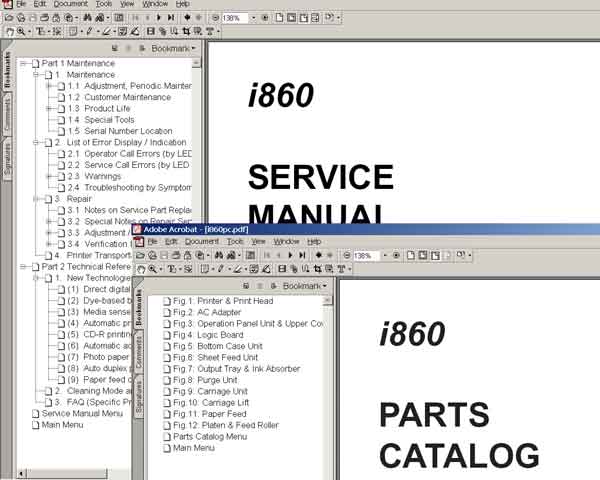
Task: Click Fit in Window icon in back window toolbar
Action: pyautogui.click(x=291, y=18)
